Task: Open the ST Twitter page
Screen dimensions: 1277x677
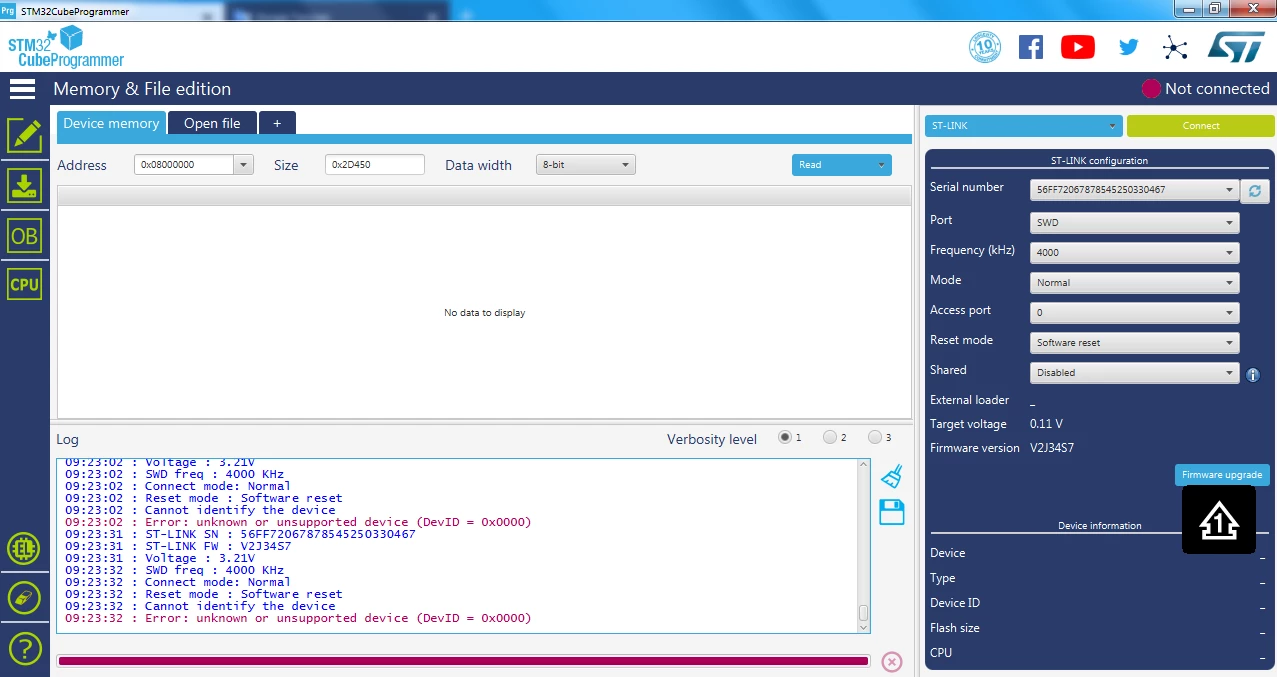Action: (1129, 47)
